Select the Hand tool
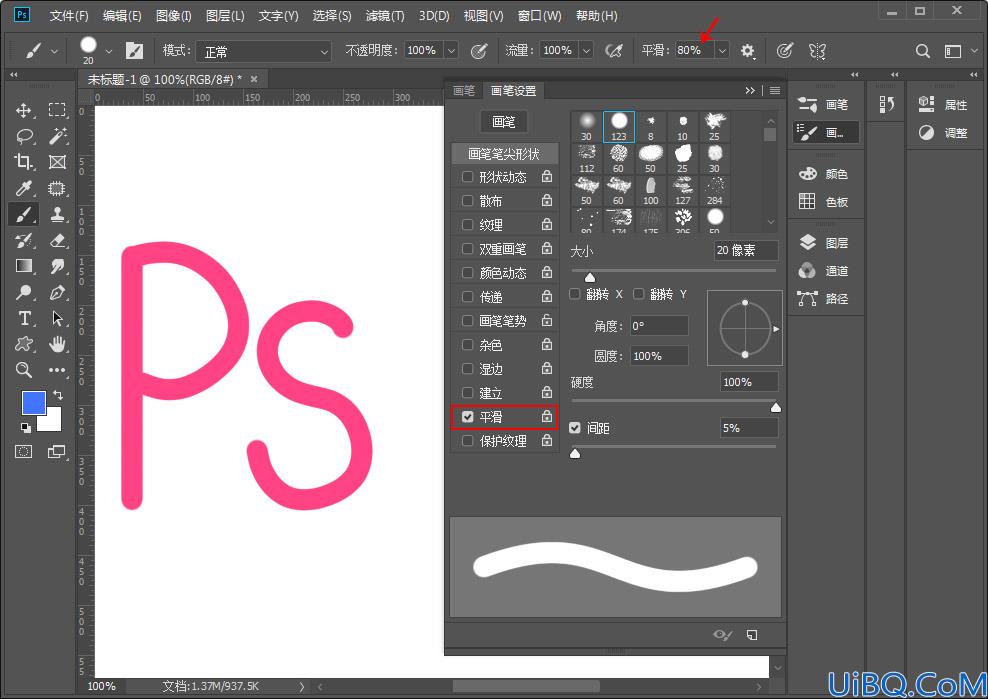Viewport: 988px width, 699px height. (x=57, y=344)
